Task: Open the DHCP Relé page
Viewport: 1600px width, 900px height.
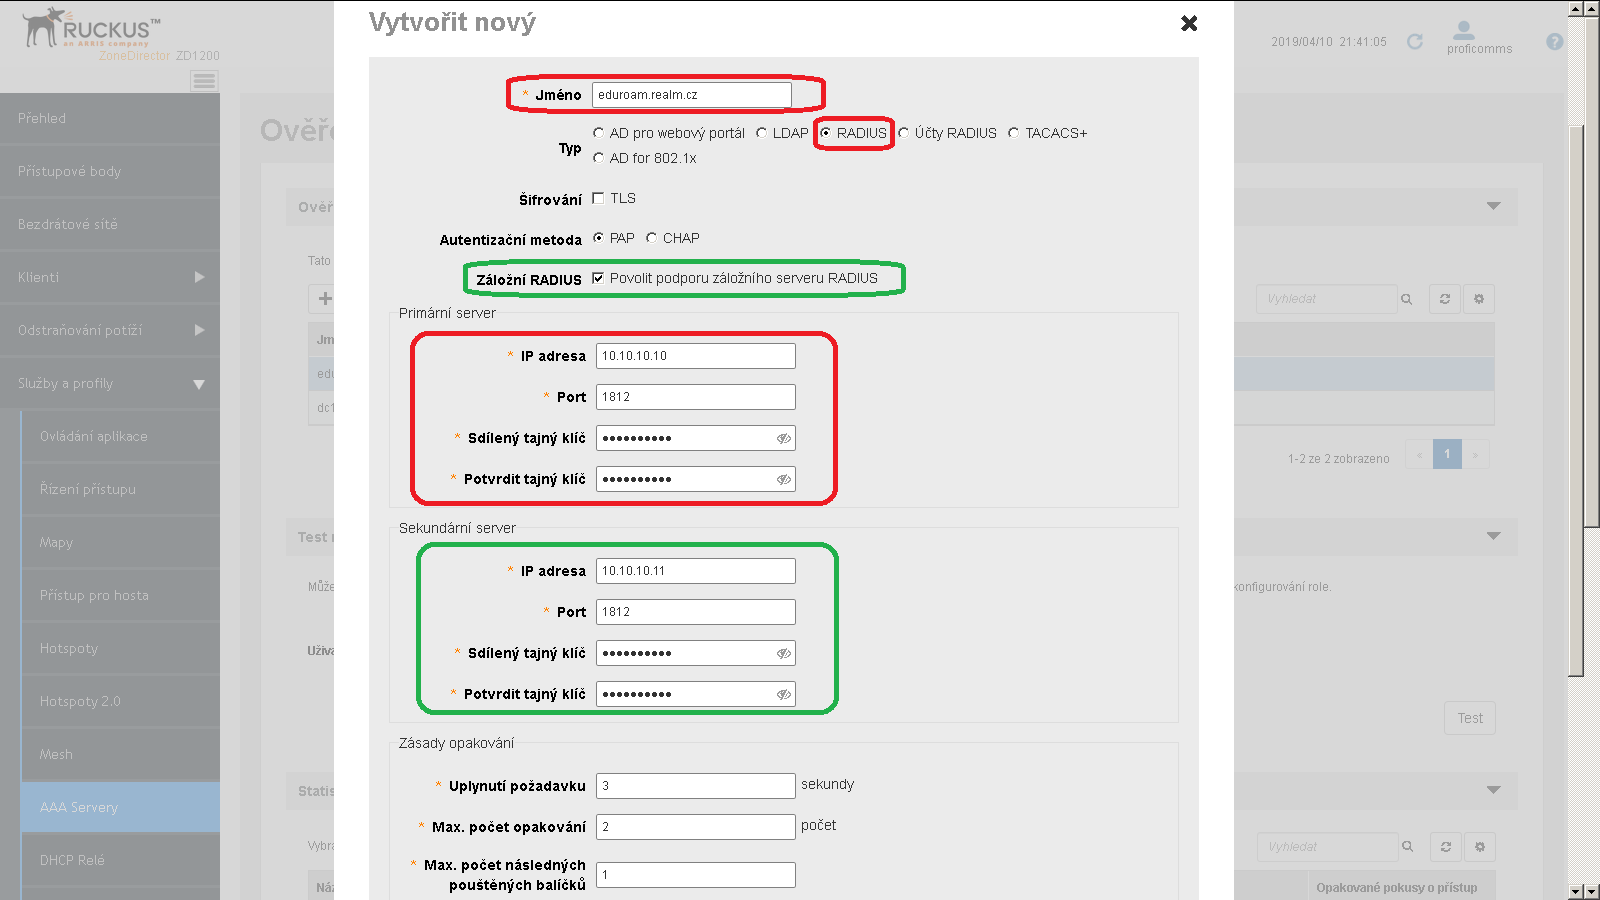Action: (x=72, y=859)
